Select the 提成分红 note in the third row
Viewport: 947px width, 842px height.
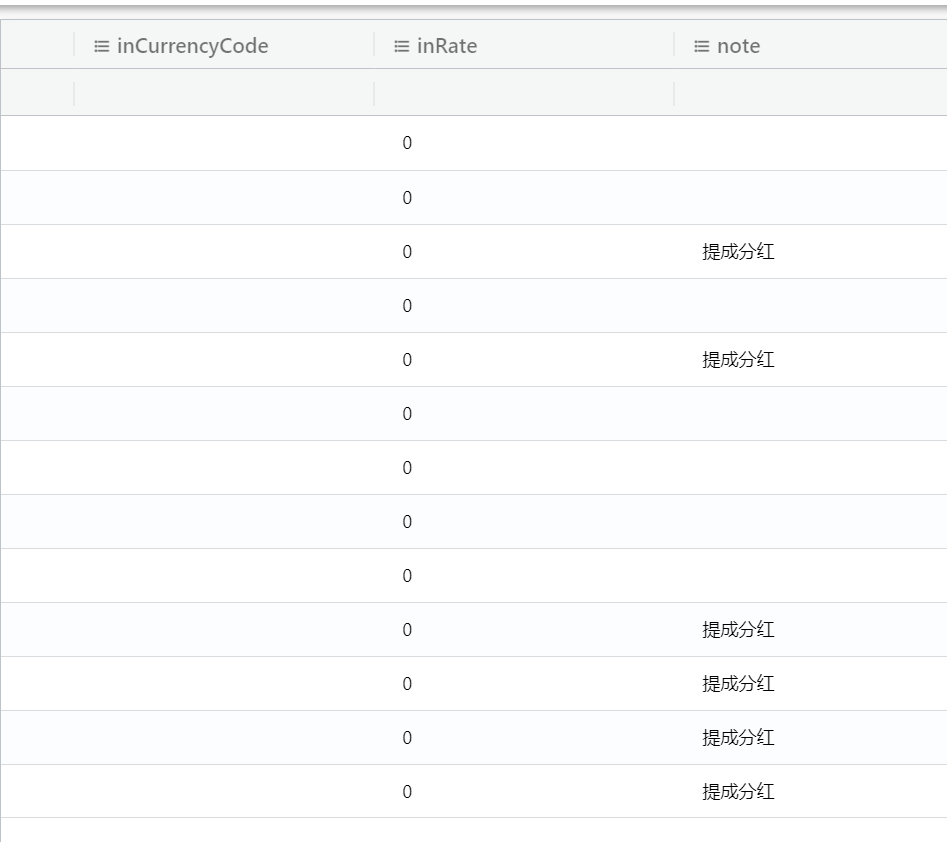point(738,252)
